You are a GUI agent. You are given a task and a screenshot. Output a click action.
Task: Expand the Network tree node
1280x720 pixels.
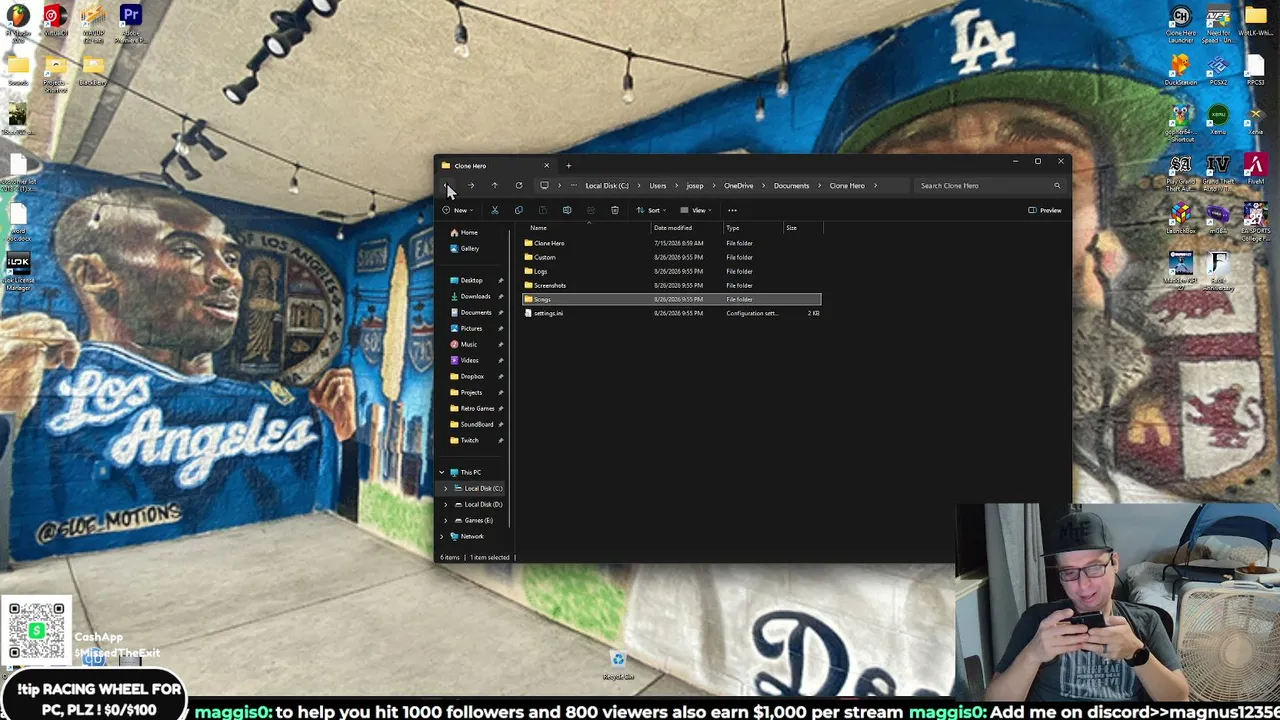[442, 536]
